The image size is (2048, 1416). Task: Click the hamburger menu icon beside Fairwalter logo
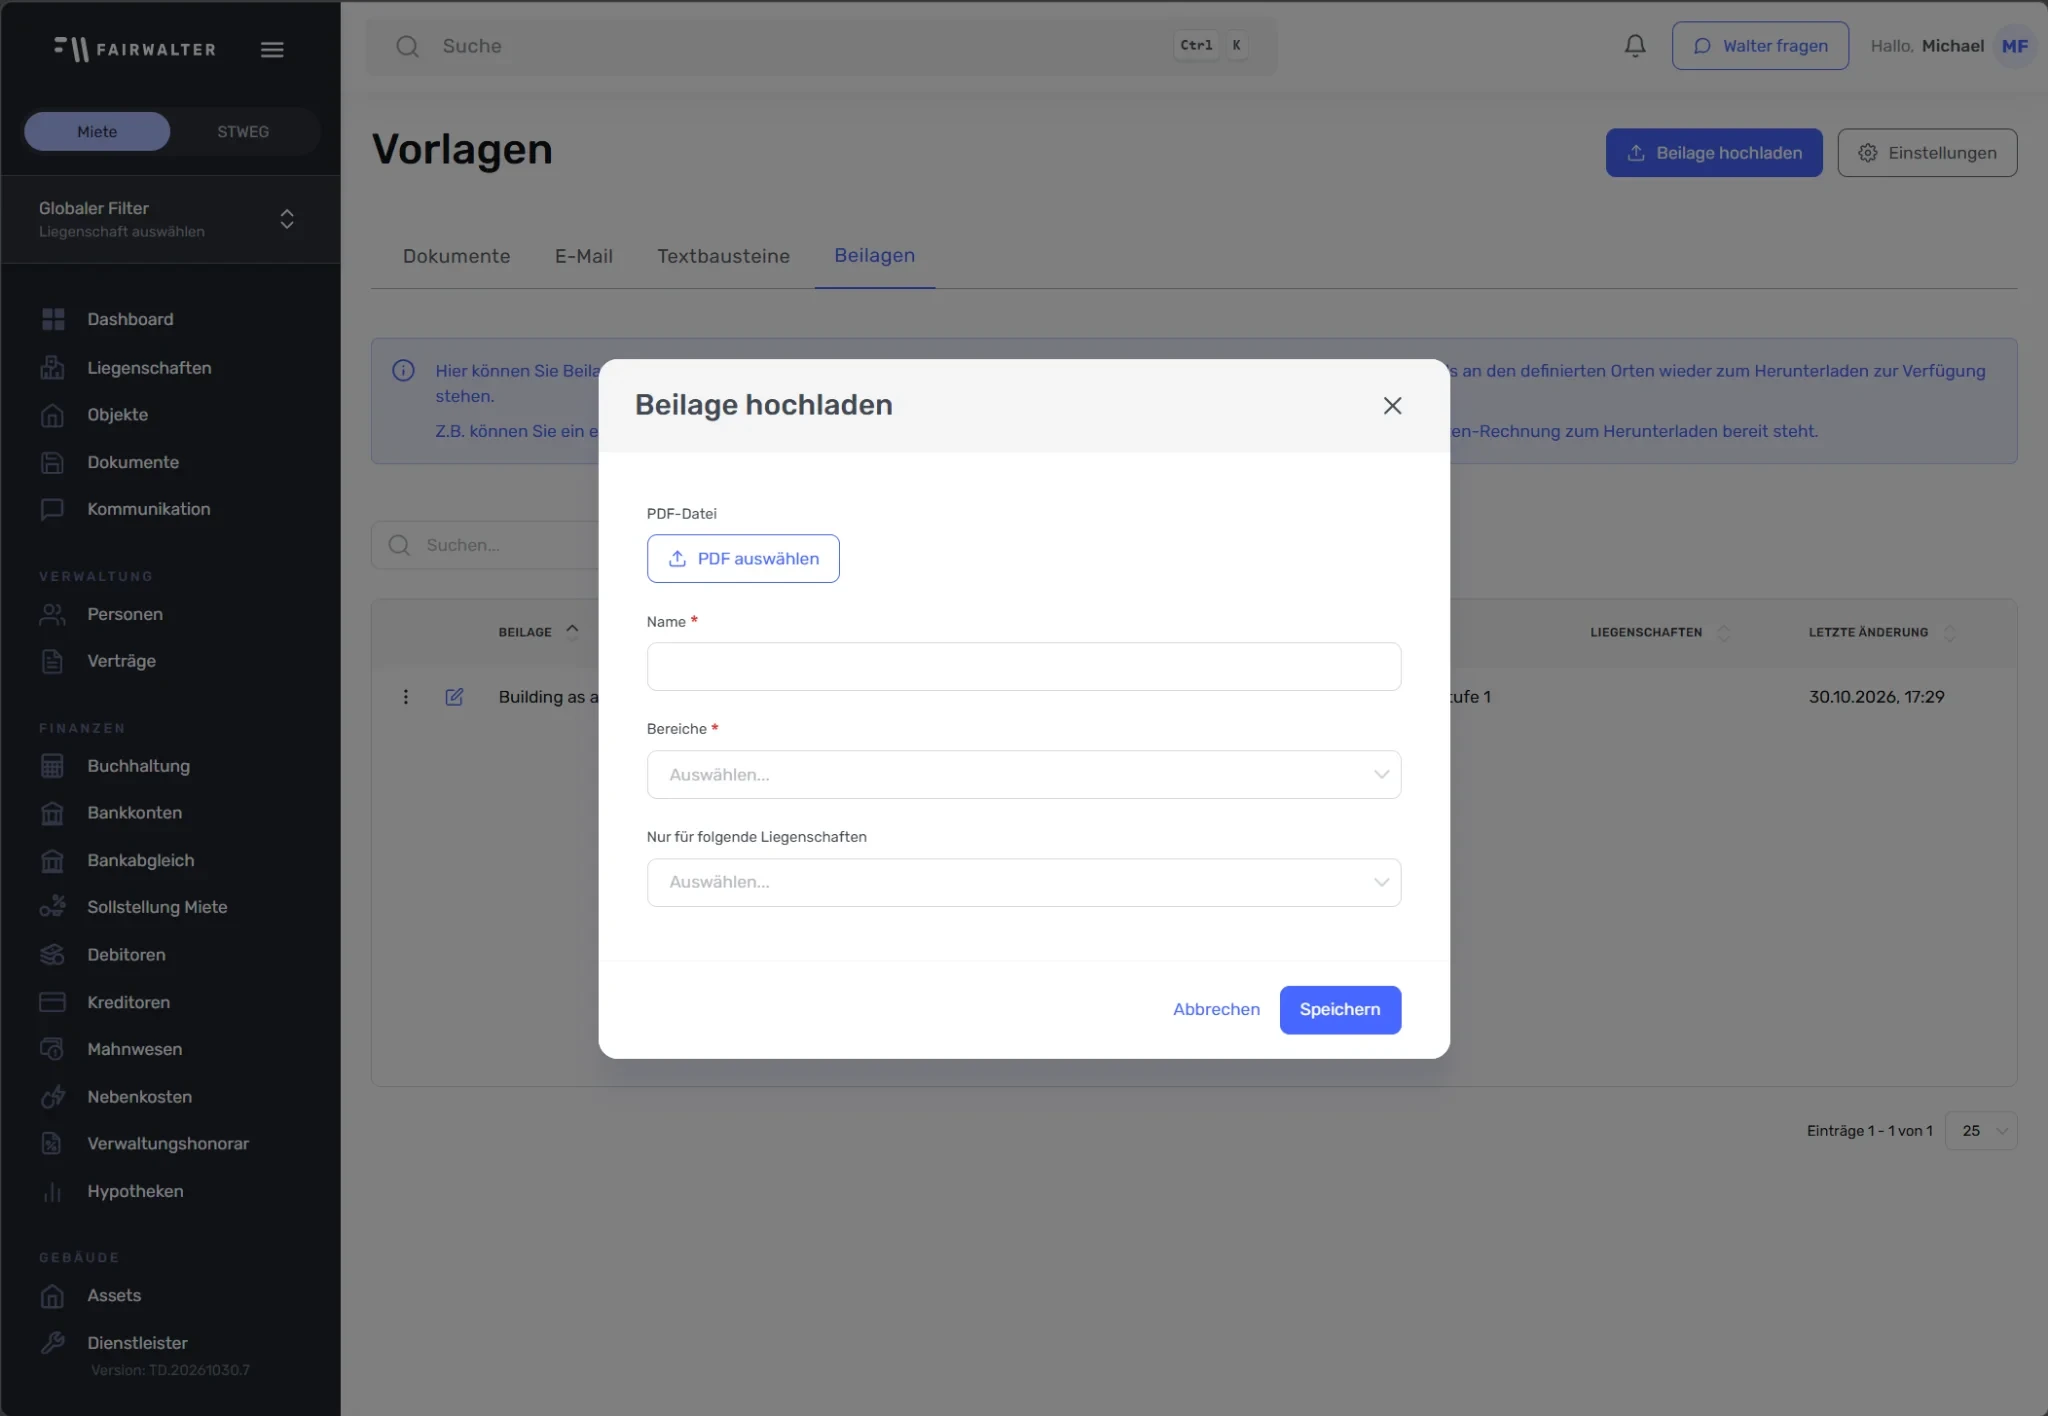(272, 49)
